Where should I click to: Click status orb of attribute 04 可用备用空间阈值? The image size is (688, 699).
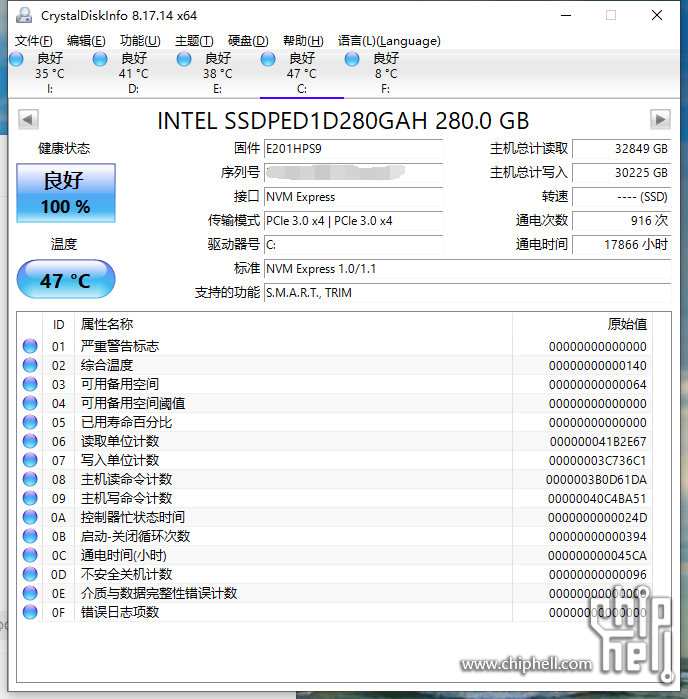pyautogui.click(x=30, y=403)
